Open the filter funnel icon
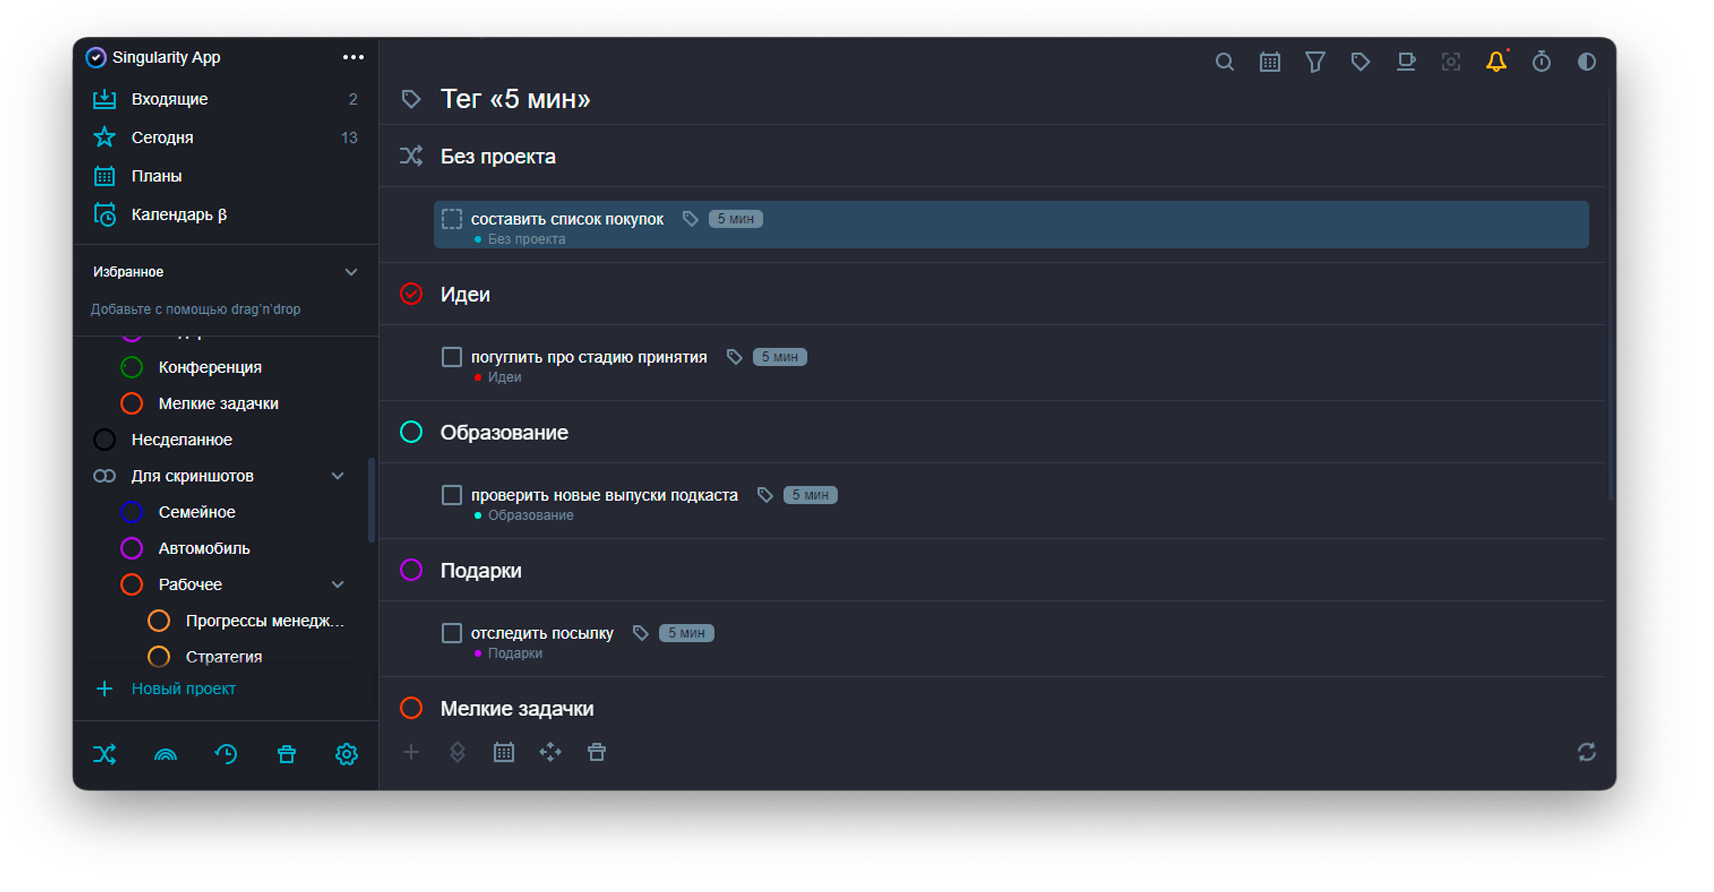The image size is (1714, 892). 1315,62
